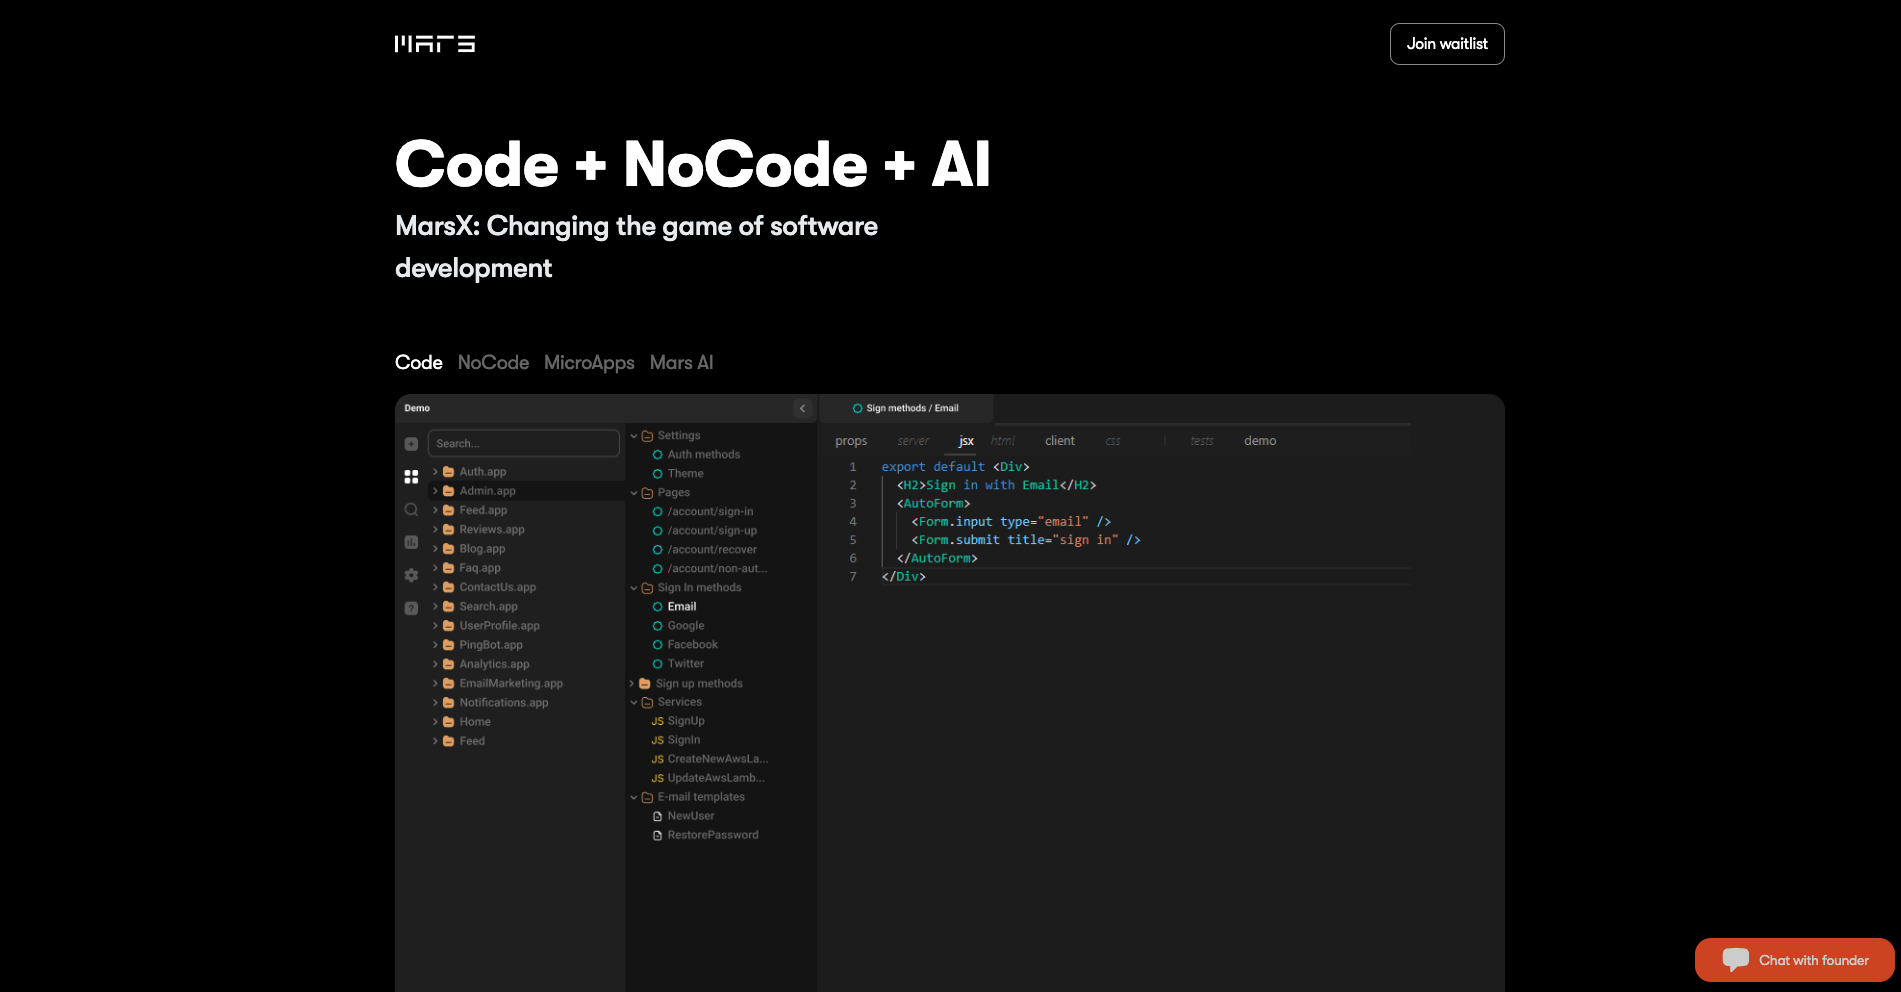The width and height of the screenshot is (1901, 992).
Task: Collapse the E-mail templates folder
Action: click(634, 797)
